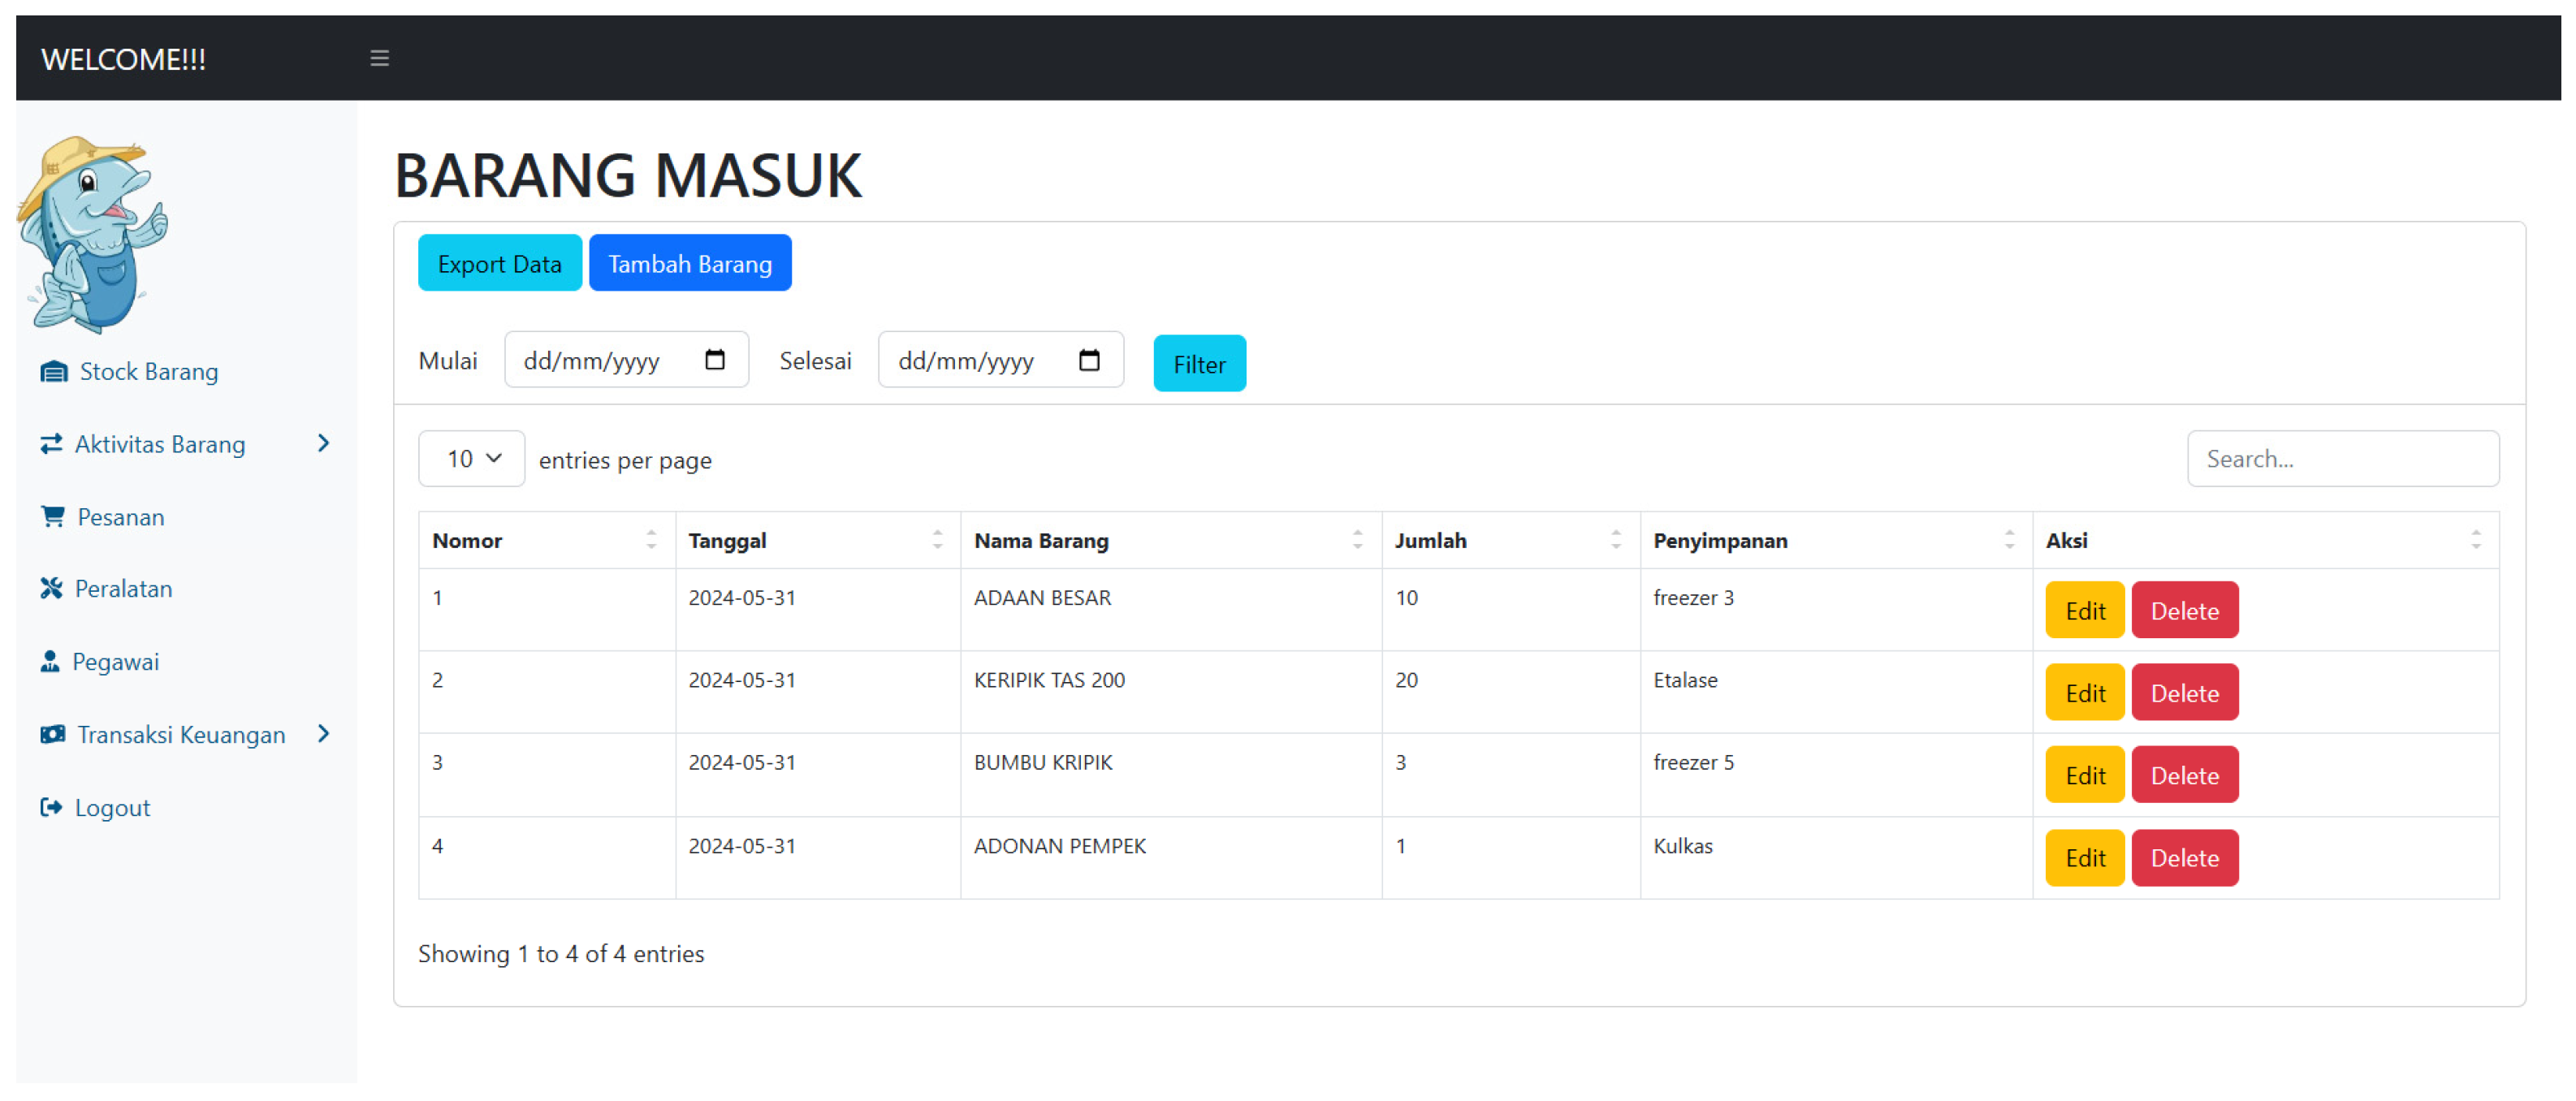Open calendar picker in Mulai date field
Viewport: 2576px width, 1101px height.
[x=714, y=360]
